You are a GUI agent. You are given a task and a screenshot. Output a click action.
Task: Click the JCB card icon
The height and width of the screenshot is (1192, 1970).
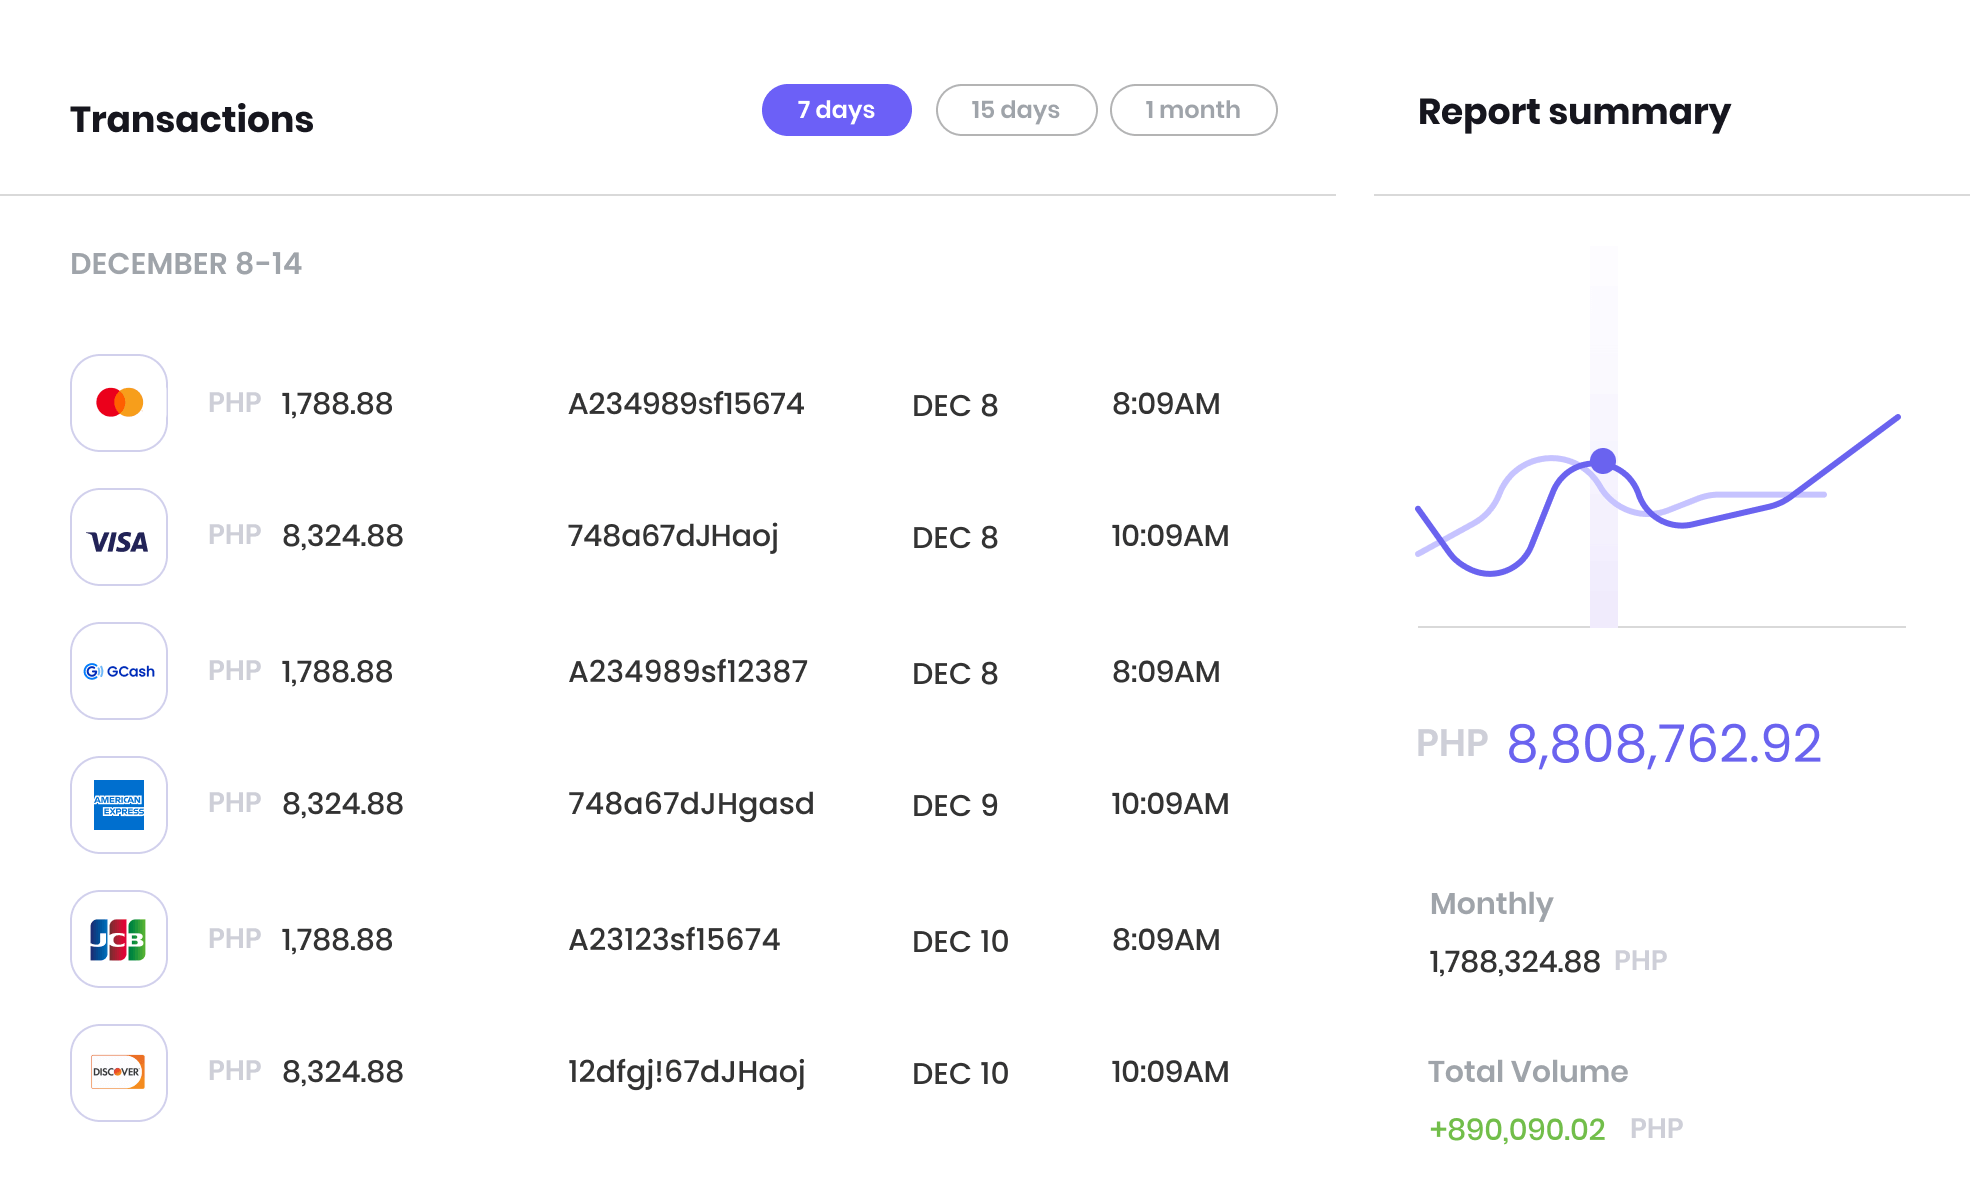coord(119,939)
